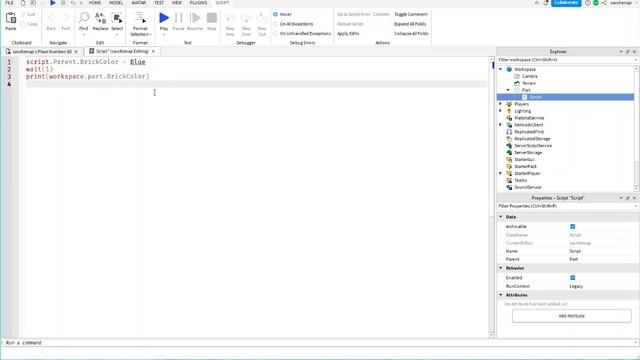Open the AVATAR ribbon tab
The height and width of the screenshot is (360, 640).
pyautogui.click(x=139, y=3)
